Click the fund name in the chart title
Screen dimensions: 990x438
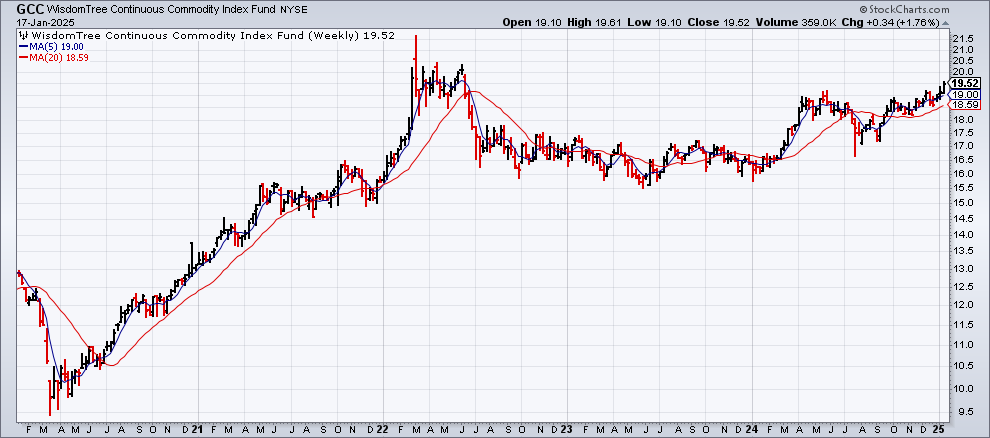click(162, 9)
